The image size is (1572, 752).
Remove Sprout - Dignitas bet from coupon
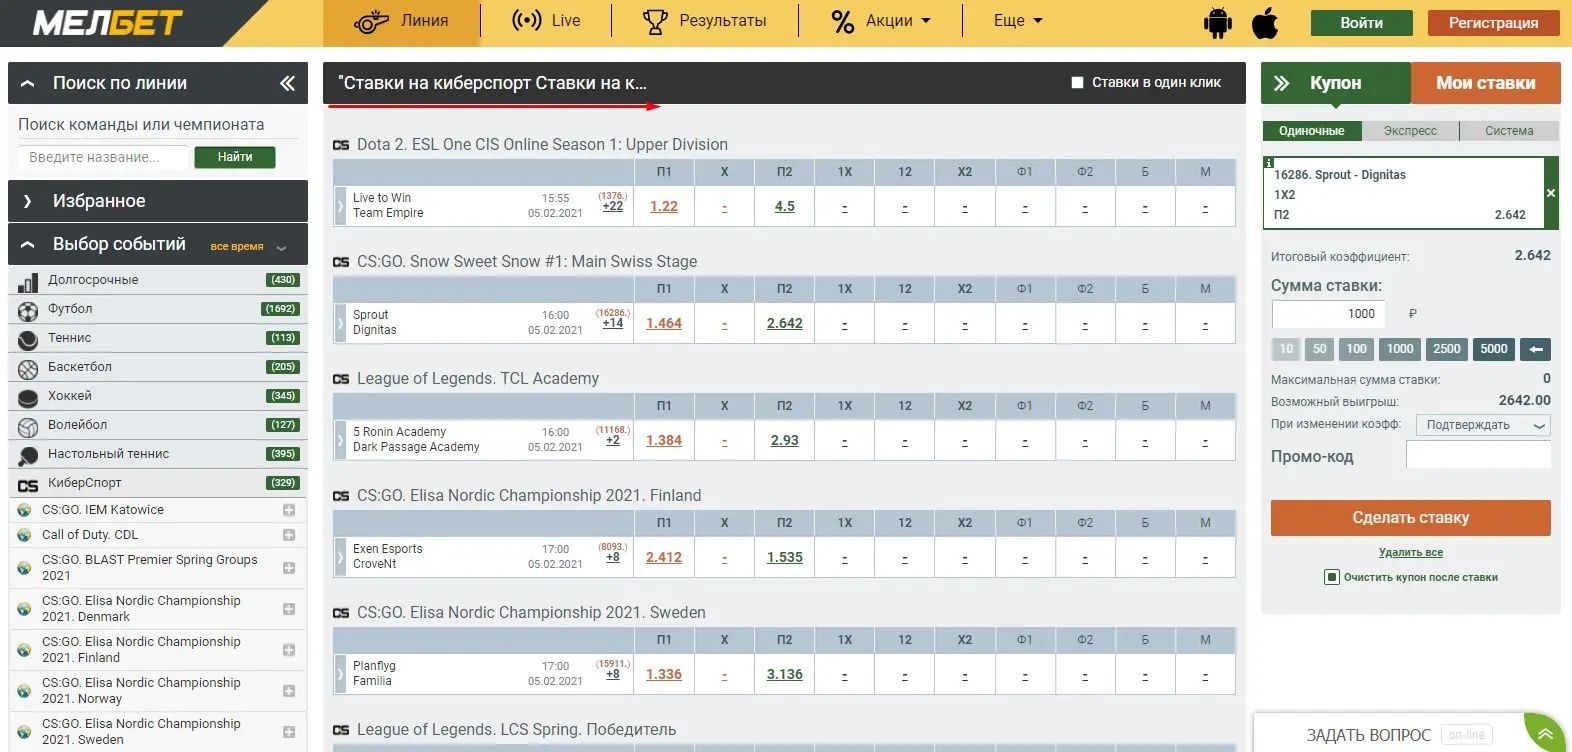[1551, 193]
